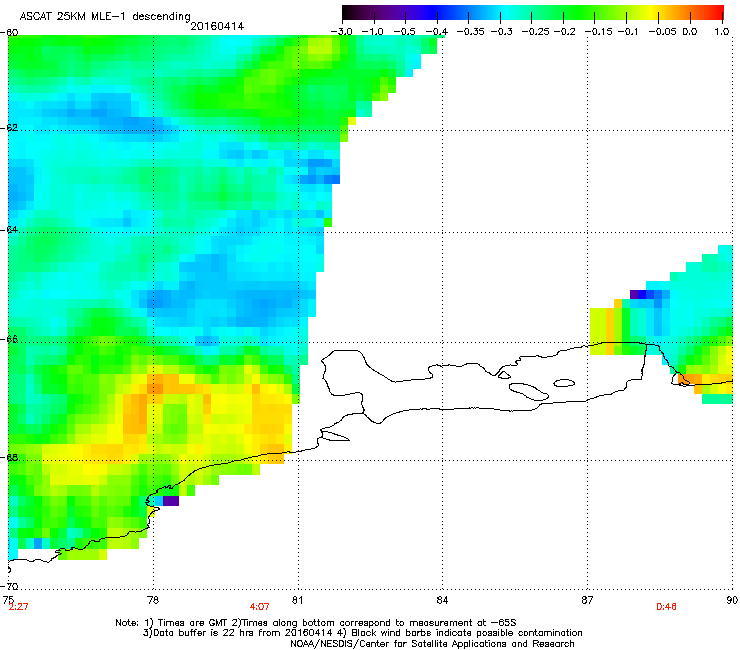Click the -0.35 color scale label
The width and height of the screenshot is (740, 650).
click(470, 32)
